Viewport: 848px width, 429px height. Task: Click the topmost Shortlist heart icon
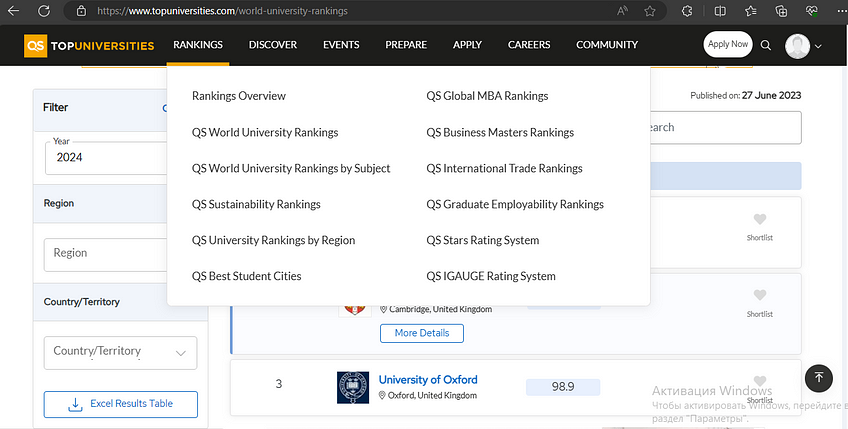(760, 219)
